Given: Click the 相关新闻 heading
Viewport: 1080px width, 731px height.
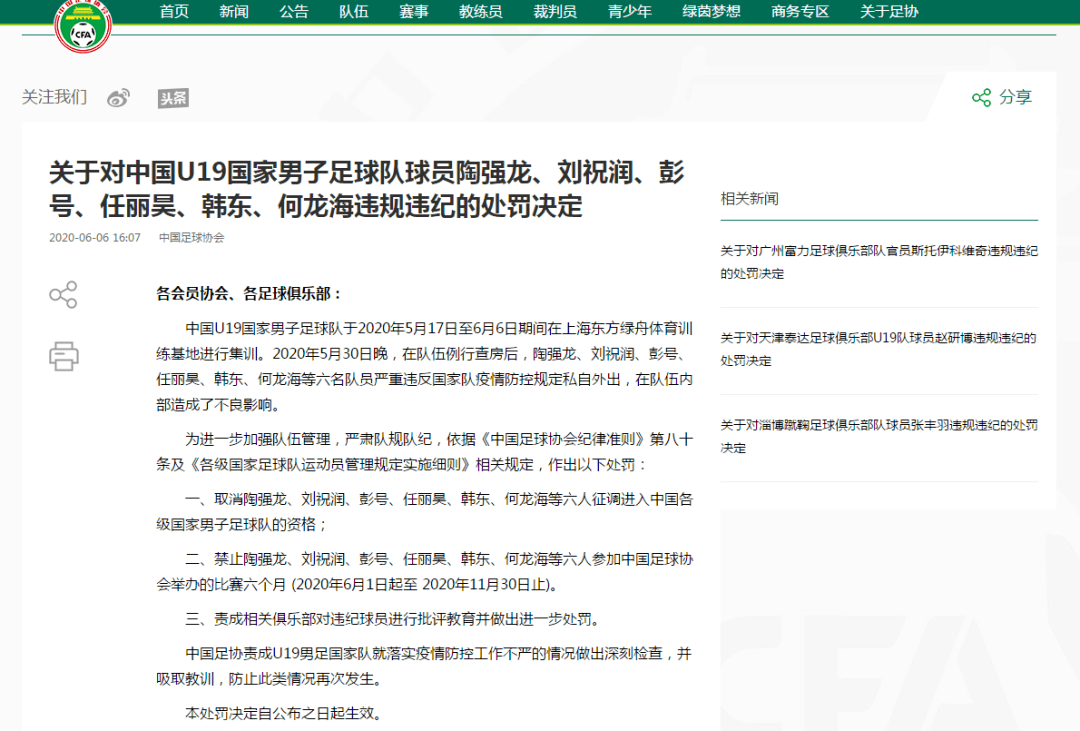Looking at the screenshot, I should click(x=749, y=198).
